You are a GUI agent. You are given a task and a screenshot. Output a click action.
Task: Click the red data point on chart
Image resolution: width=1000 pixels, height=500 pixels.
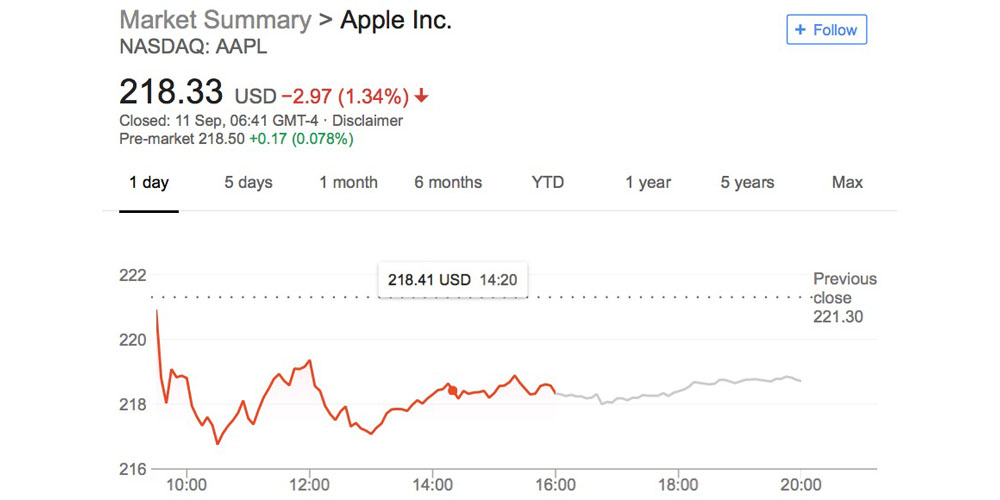pyautogui.click(x=452, y=390)
